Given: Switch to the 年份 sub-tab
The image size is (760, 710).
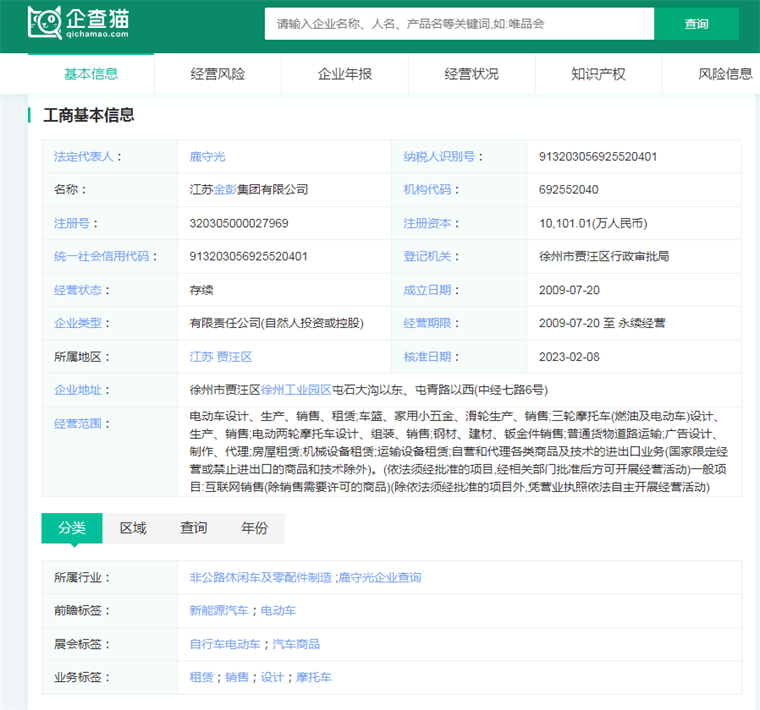Looking at the screenshot, I should tap(254, 528).
